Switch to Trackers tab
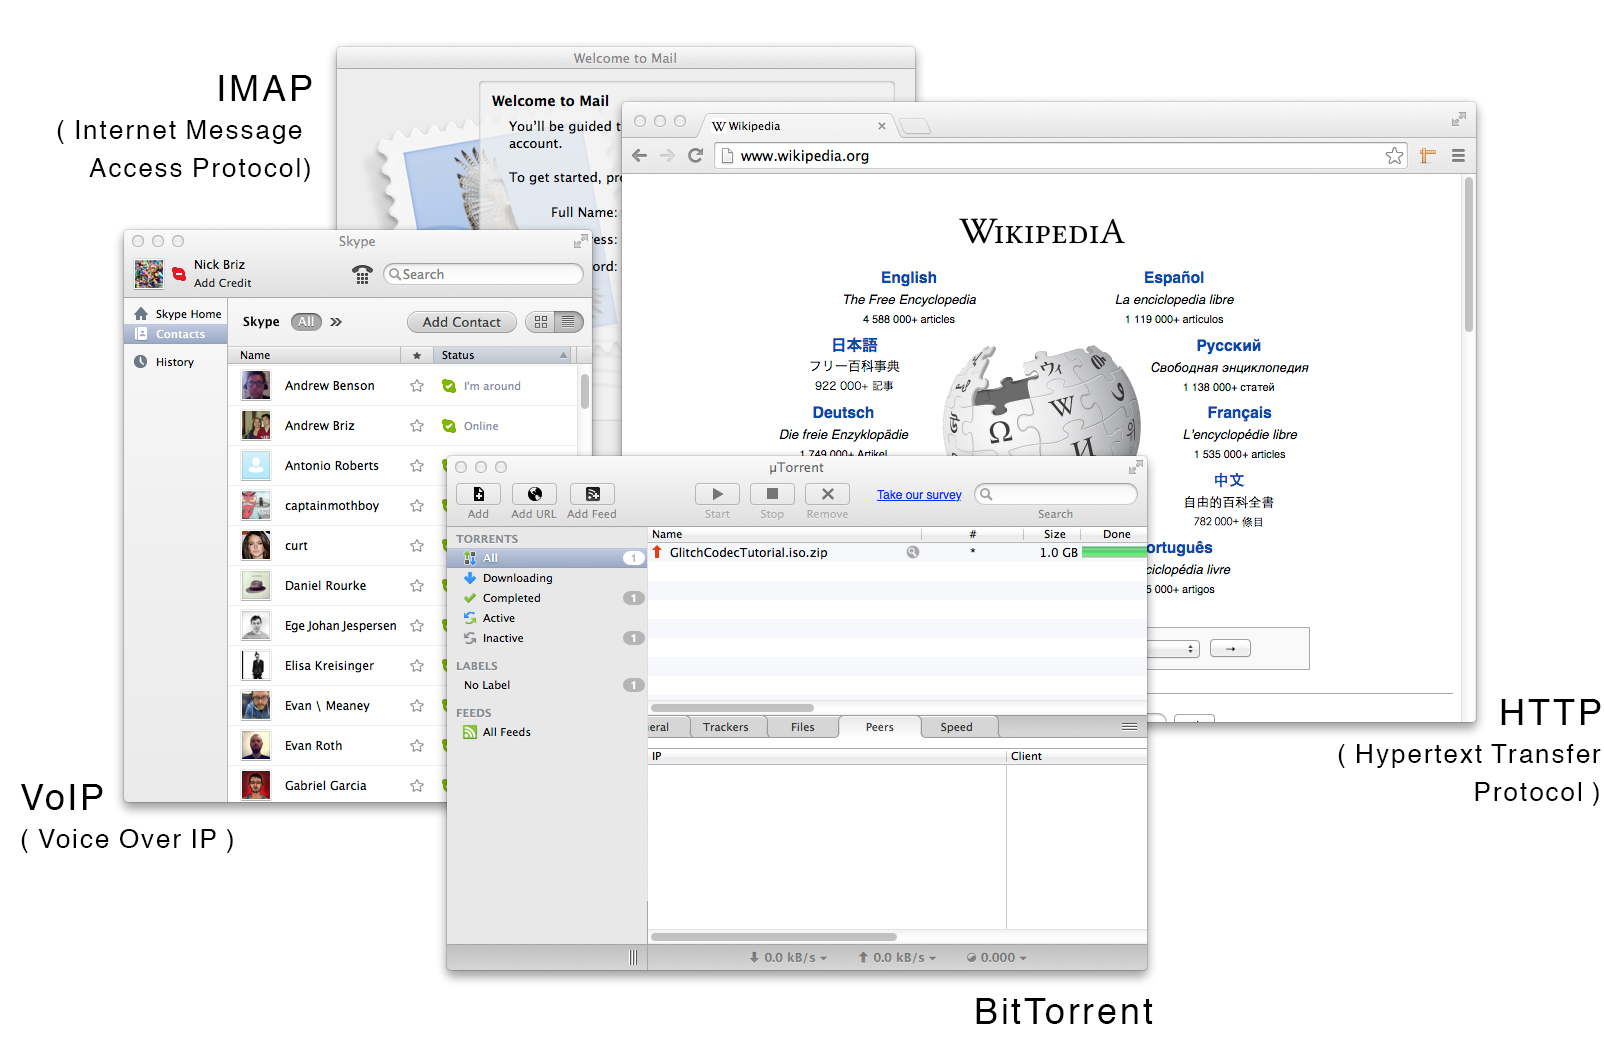This screenshot has height=1050, width=1604. pos(726,727)
